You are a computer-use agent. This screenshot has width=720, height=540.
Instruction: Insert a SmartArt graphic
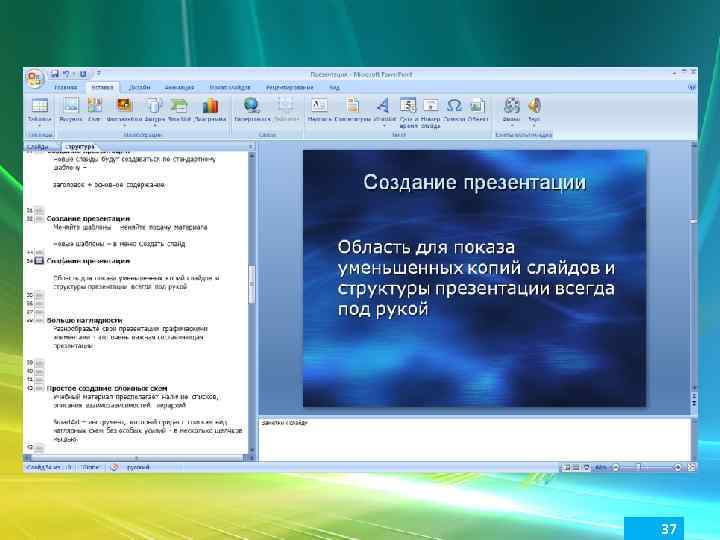point(179,105)
